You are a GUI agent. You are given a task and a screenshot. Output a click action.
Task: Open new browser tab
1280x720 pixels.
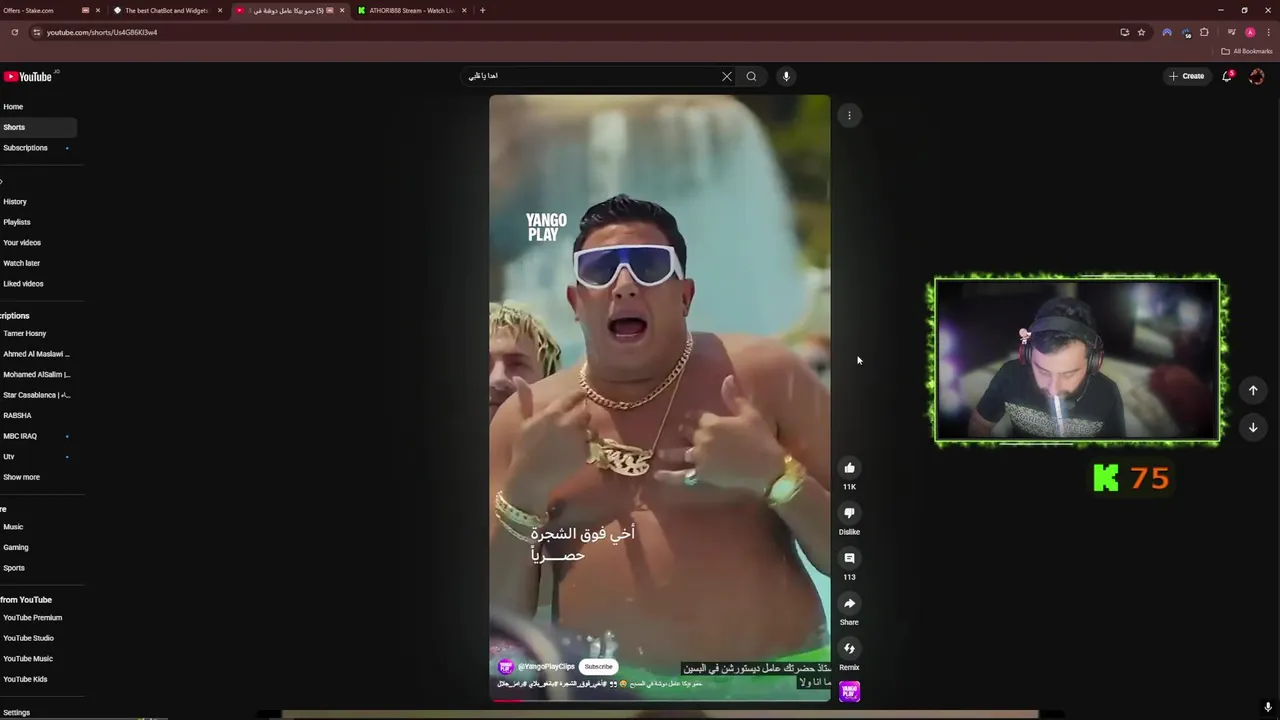(482, 10)
